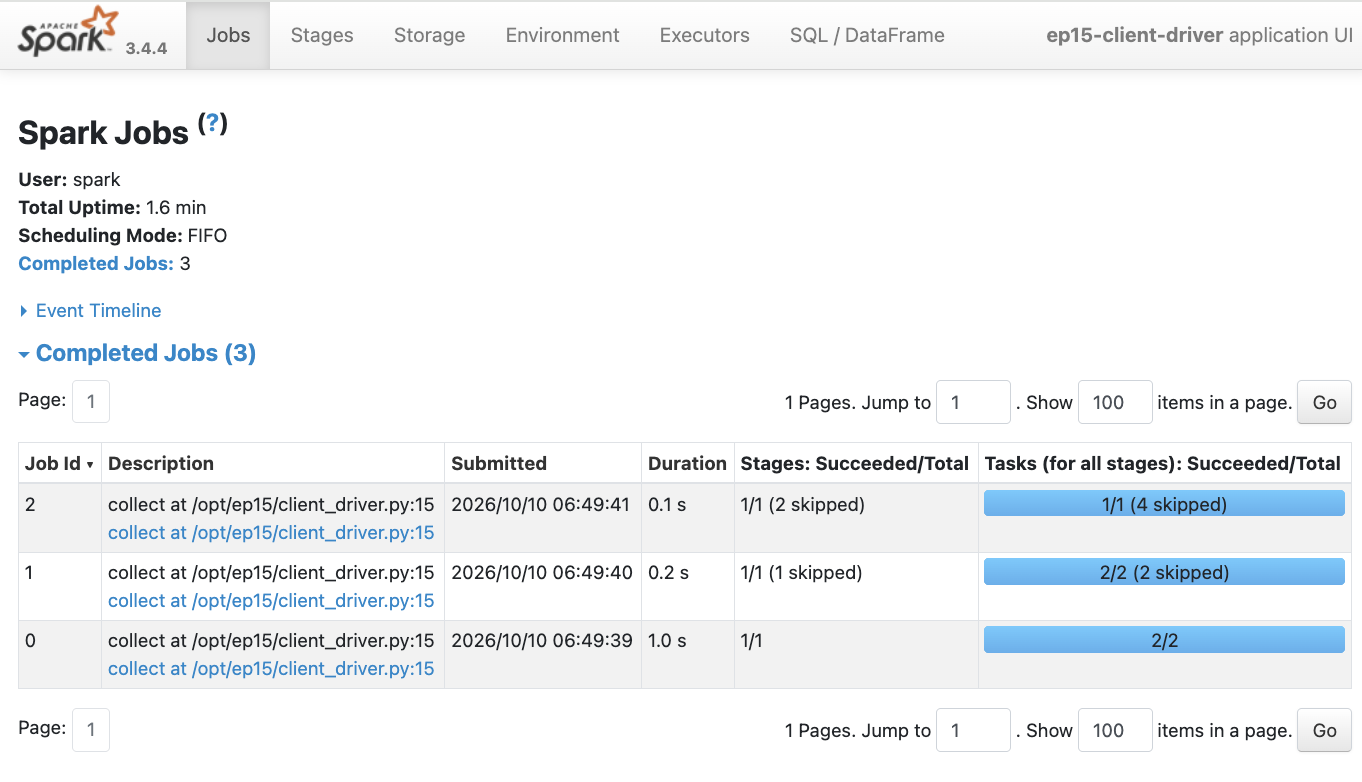The image size is (1362, 782).
Task: Click the Scheduling Mode: FIFO line
Action: [x=123, y=236]
